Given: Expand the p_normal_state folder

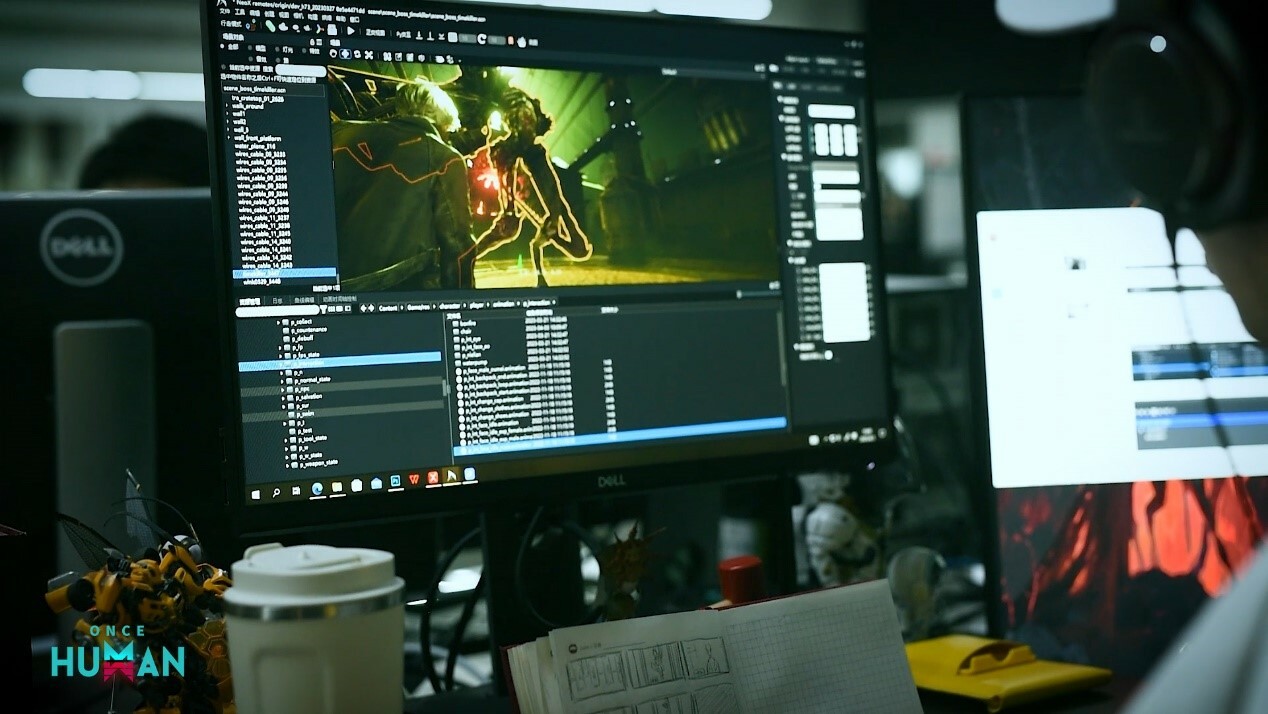Looking at the screenshot, I should click(x=282, y=380).
